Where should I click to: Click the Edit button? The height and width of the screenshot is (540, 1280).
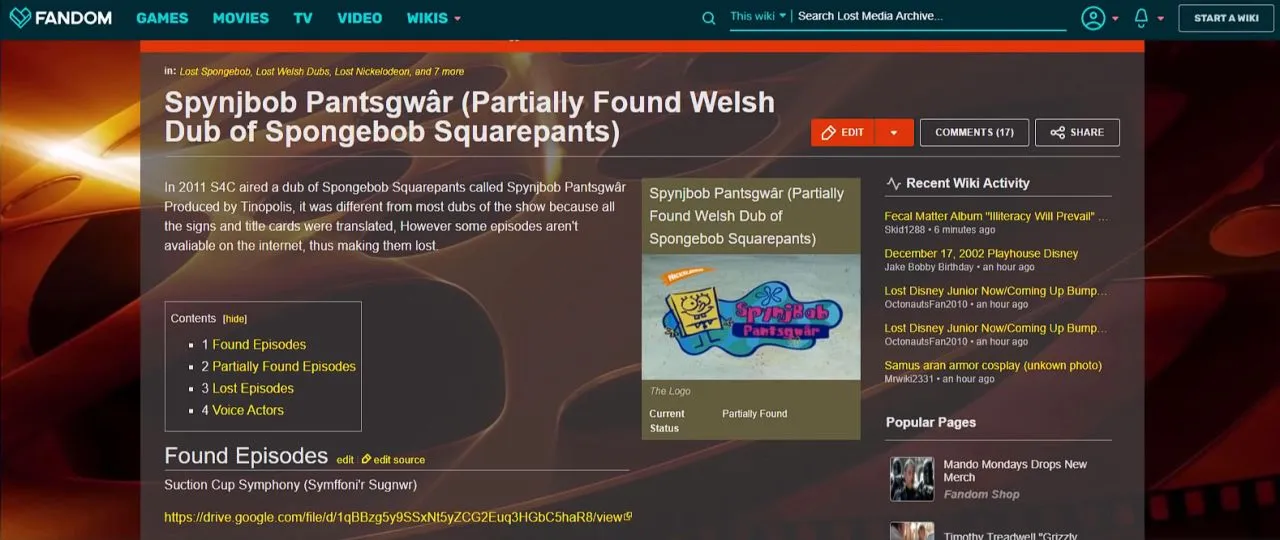(x=843, y=132)
